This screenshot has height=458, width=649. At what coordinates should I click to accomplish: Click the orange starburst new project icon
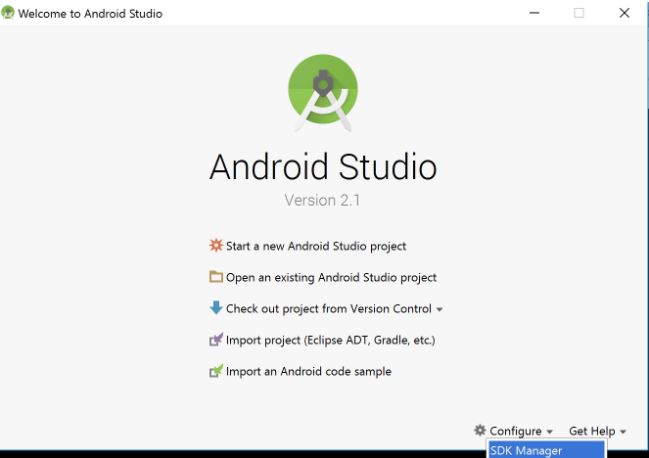tap(216, 245)
